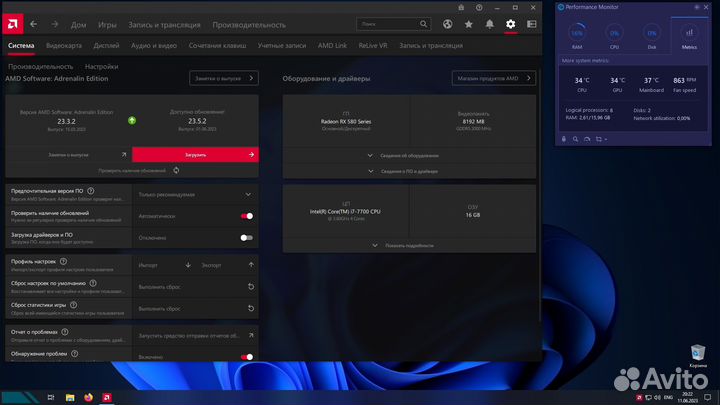Screen dimensions: 720x405
Task: Open preferred software version dropdown
Action: click(x=195, y=195)
